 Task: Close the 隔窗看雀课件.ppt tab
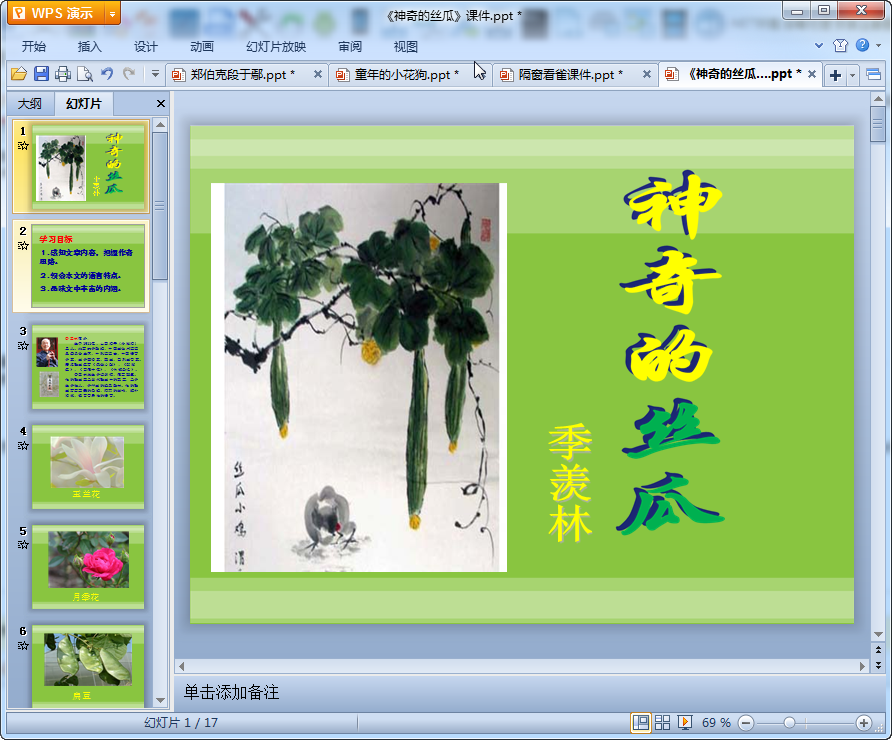[647, 74]
